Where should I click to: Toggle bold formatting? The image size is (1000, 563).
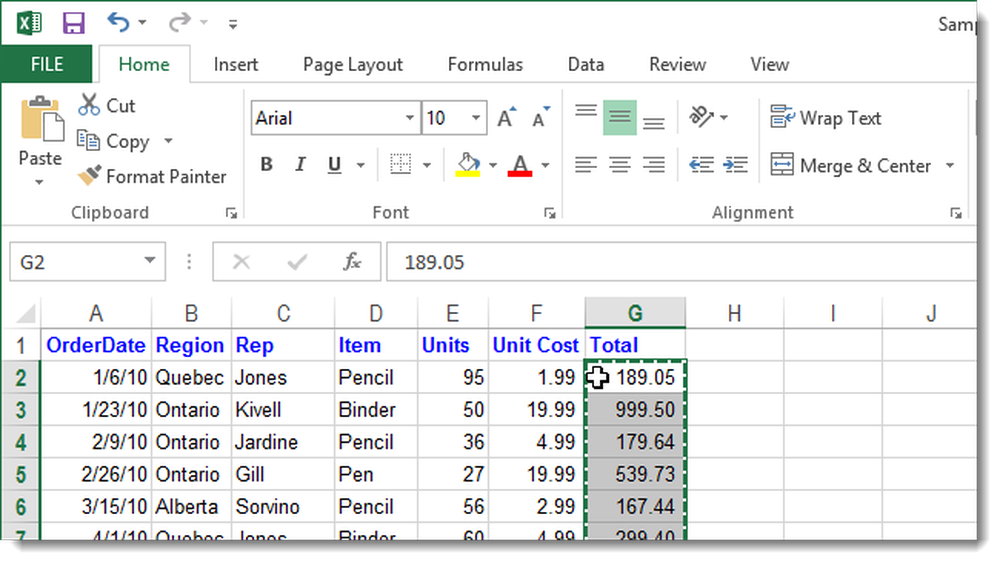point(267,165)
